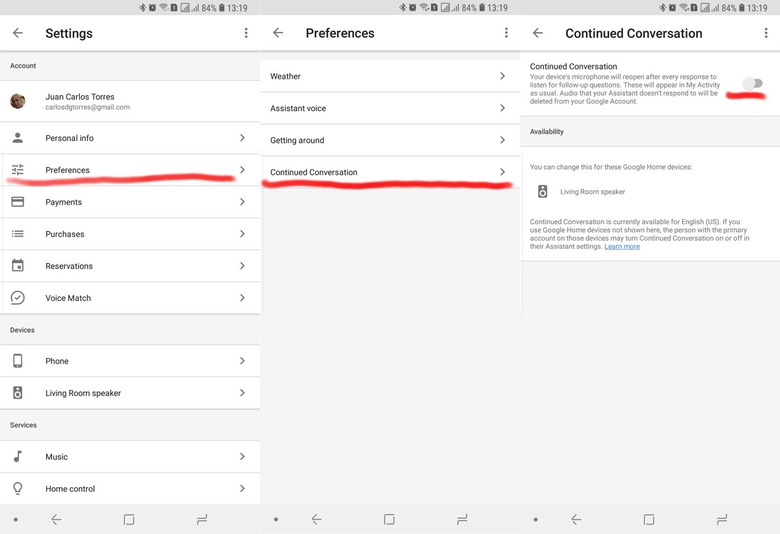This screenshot has width=780, height=534.
Task: Open Home control settings
Action: point(130,488)
